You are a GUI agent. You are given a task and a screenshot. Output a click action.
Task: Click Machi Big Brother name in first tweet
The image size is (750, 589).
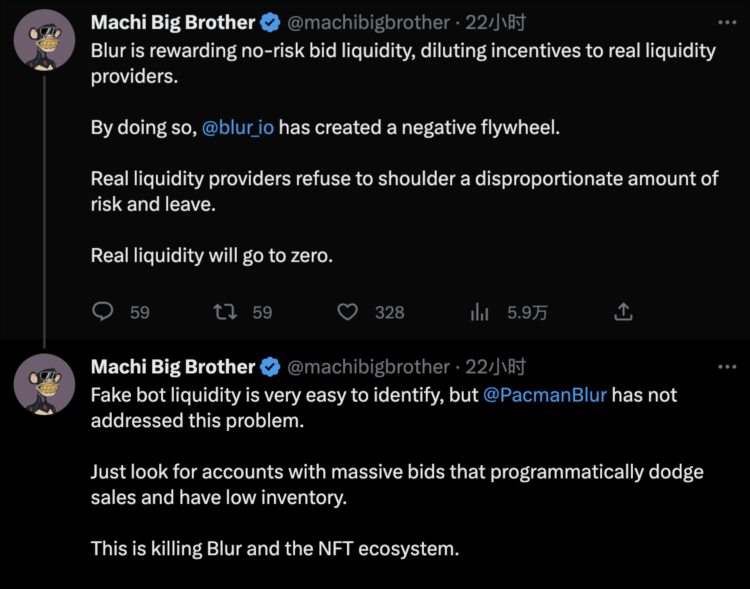[x=173, y=22]
